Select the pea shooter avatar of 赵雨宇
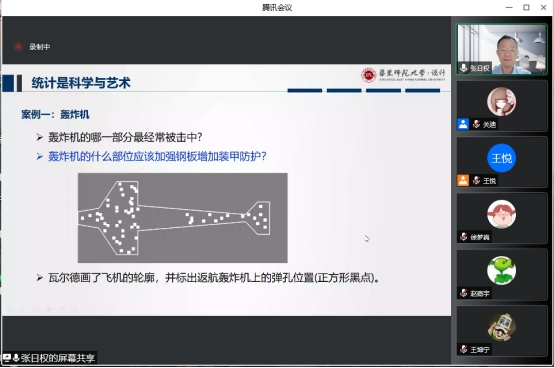 click(x=501, y=271)
